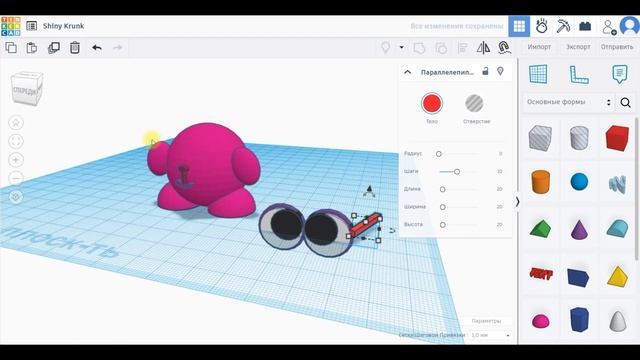Click the Cruise magnet icon
This screenshot has height=360, width=640.
504,48
